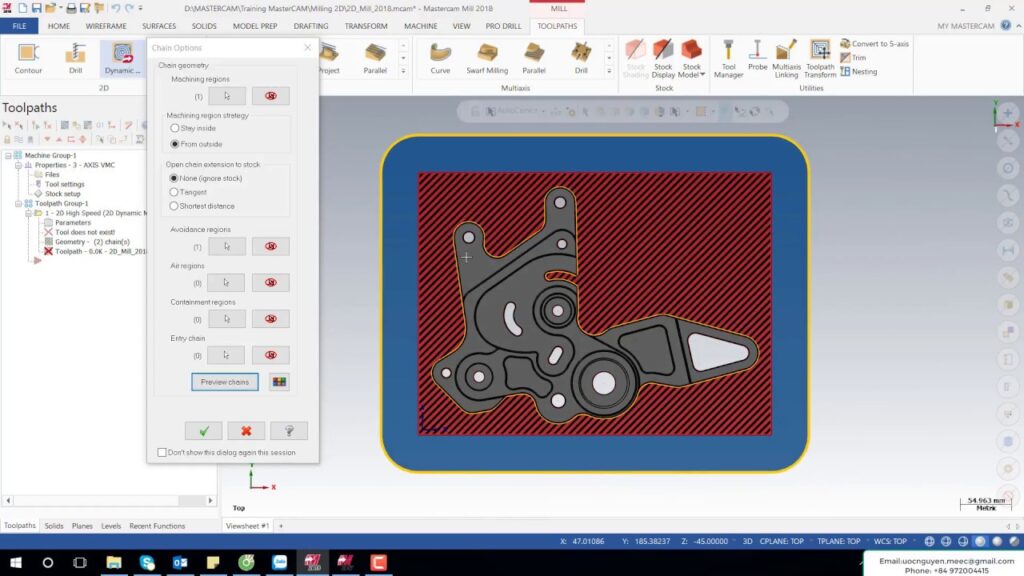Open the Solids manager tab
This screenshot has width=1024, height=576.
point(54,525)
